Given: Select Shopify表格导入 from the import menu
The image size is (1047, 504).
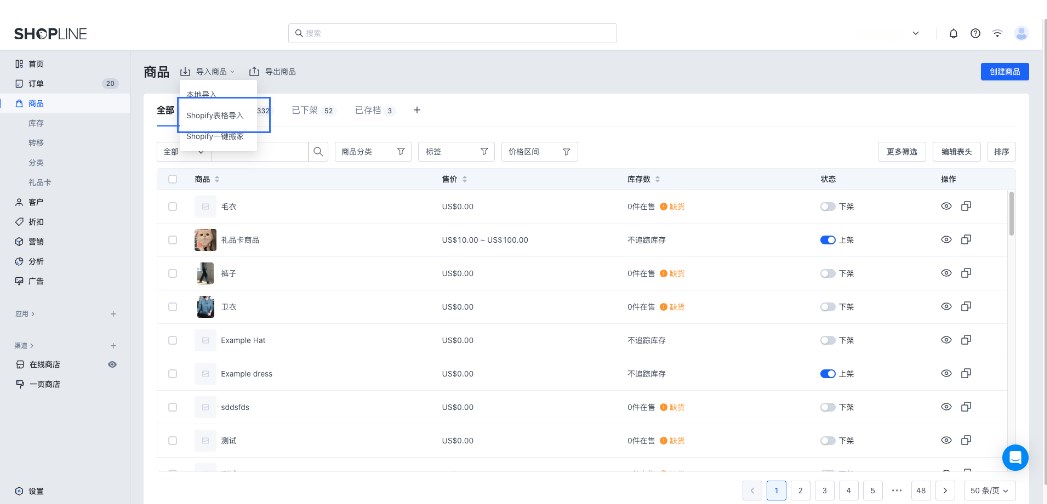Looking at the screenshot, I should point(225,115).
